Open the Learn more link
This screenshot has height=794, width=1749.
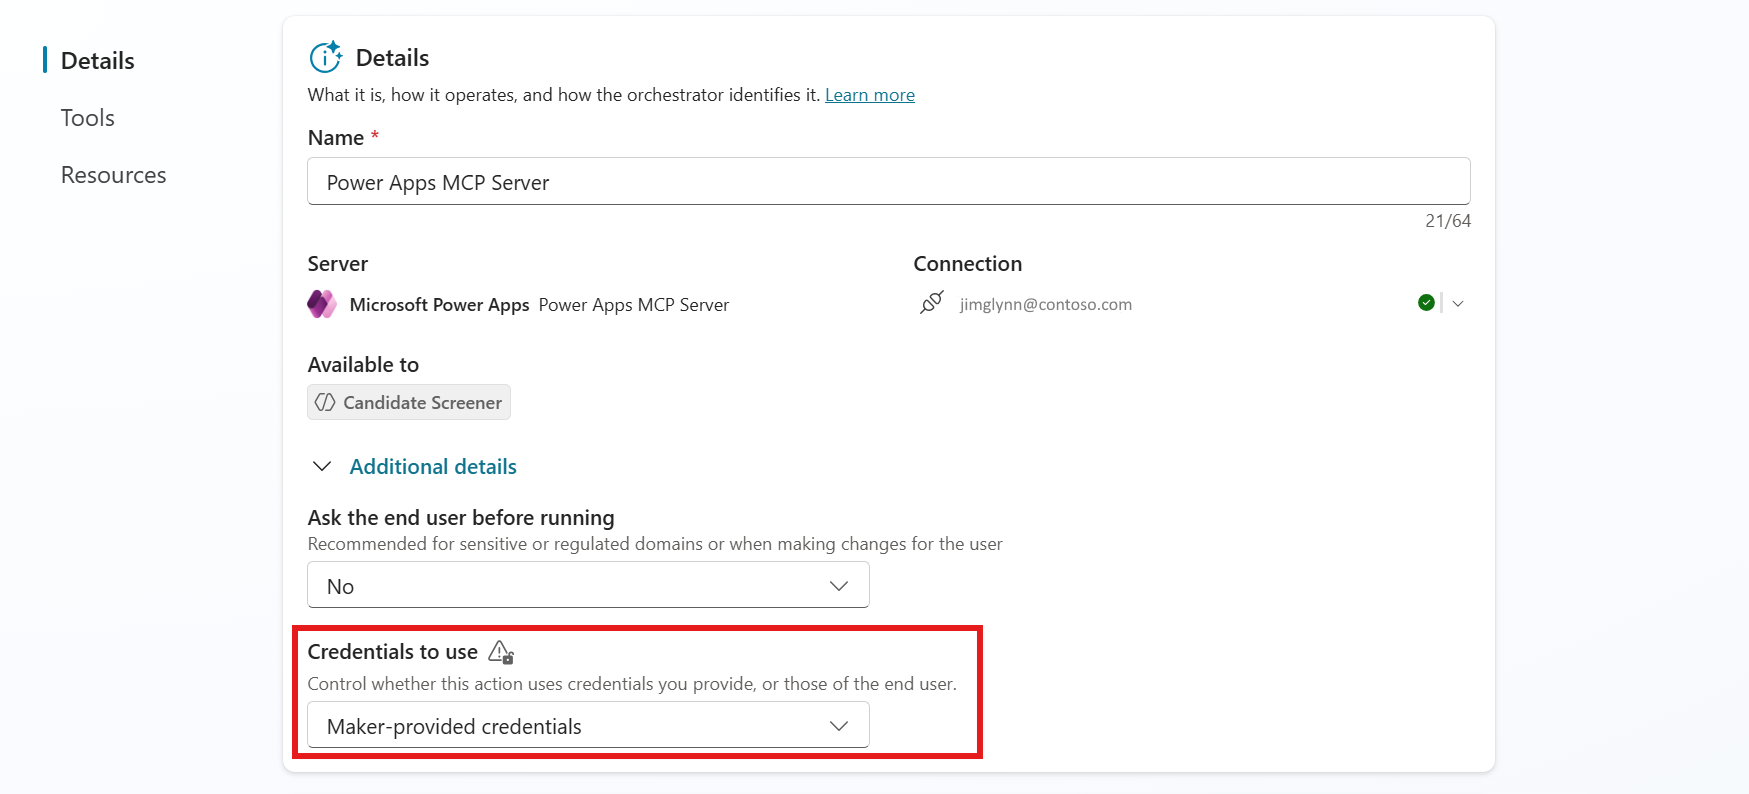click(x=869, y=94)
